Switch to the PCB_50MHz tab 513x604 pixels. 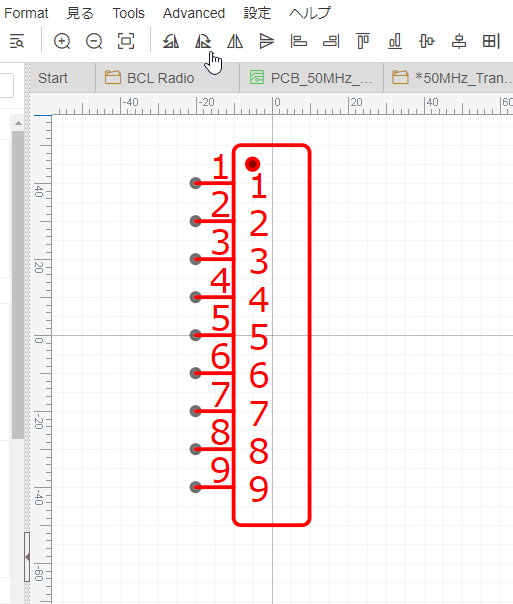pyautogui.click(x=311, y=78)
